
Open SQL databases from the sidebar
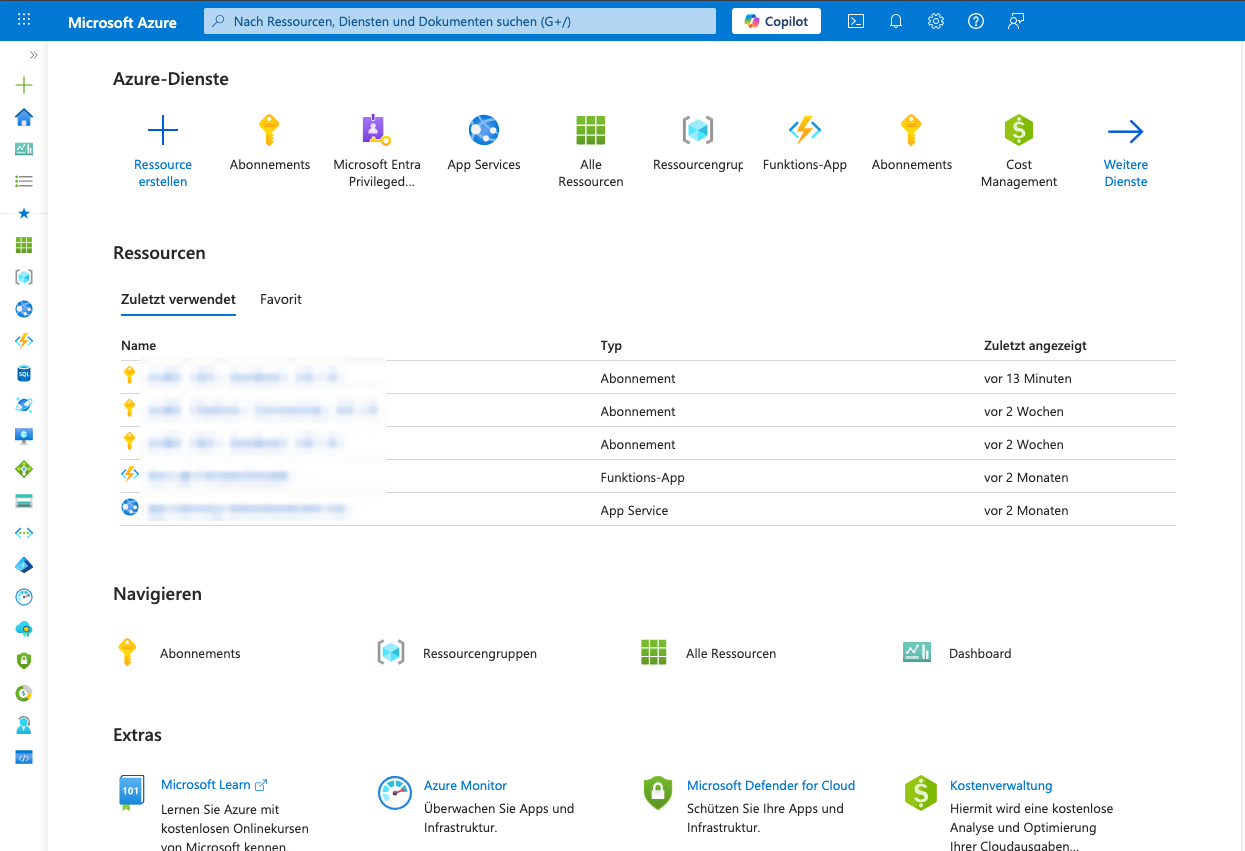[x=24, y=373]
